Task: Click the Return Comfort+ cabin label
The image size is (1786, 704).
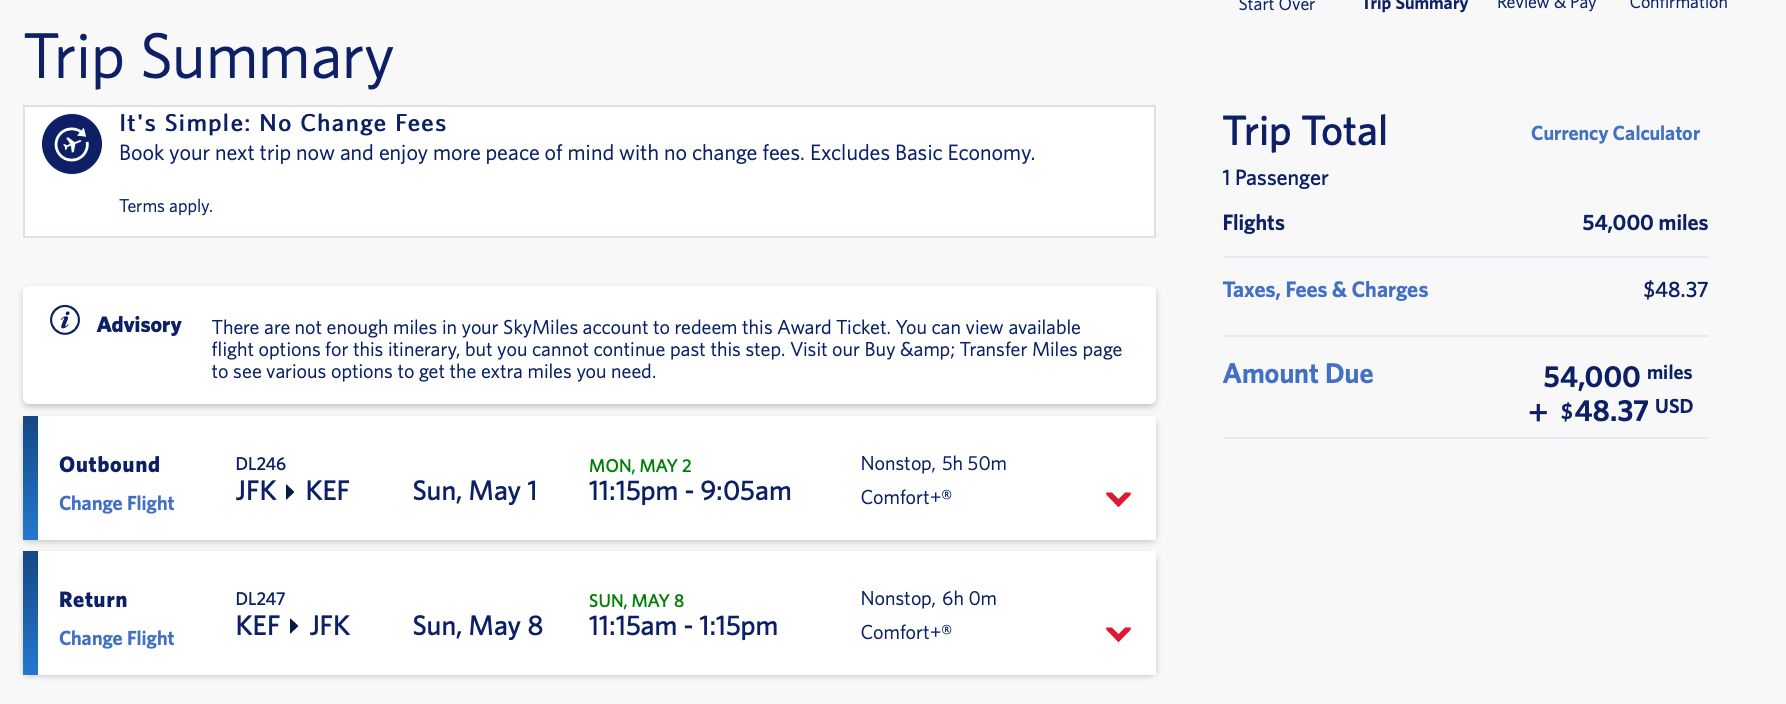Action: click(906, 632)
